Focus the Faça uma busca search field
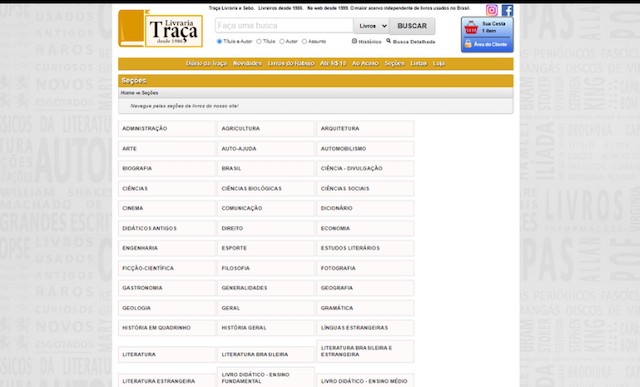This screenshot has width=640, height=387. tap(284, 25)
